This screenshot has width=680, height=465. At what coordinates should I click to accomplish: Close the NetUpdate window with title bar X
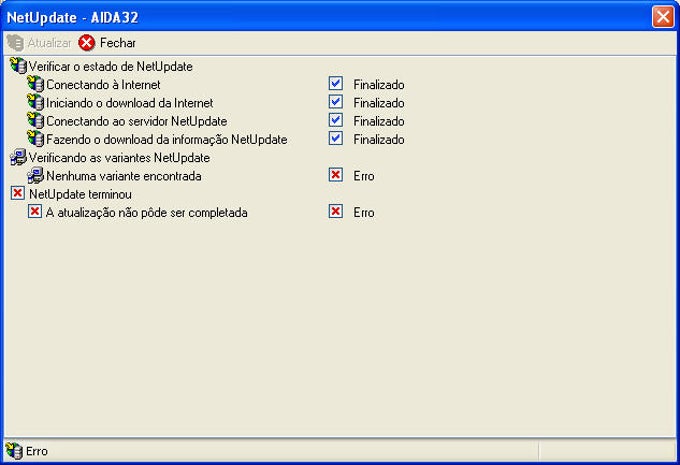click(663, 17)
